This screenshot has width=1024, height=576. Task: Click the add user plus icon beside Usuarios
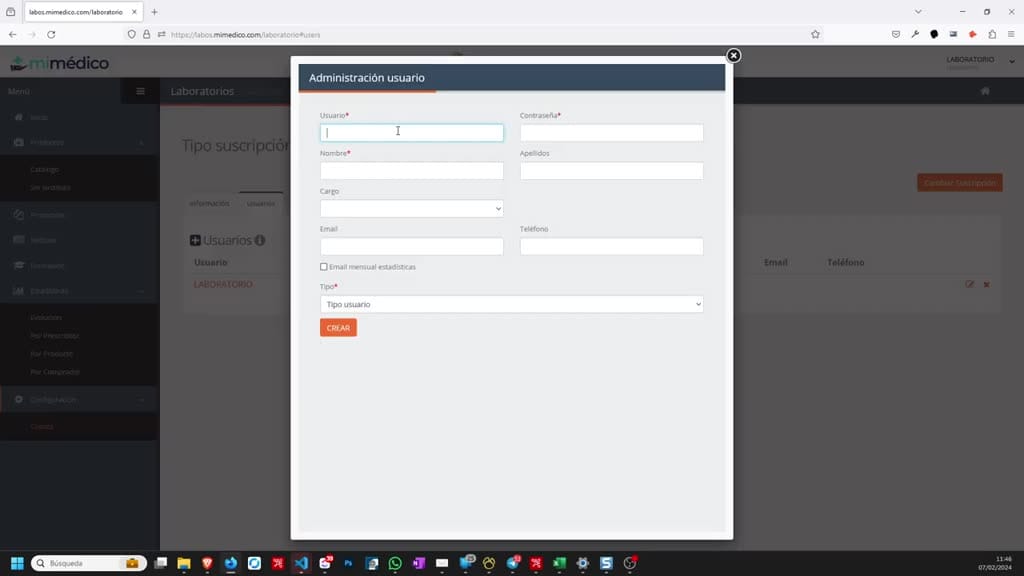click(195, 240)
